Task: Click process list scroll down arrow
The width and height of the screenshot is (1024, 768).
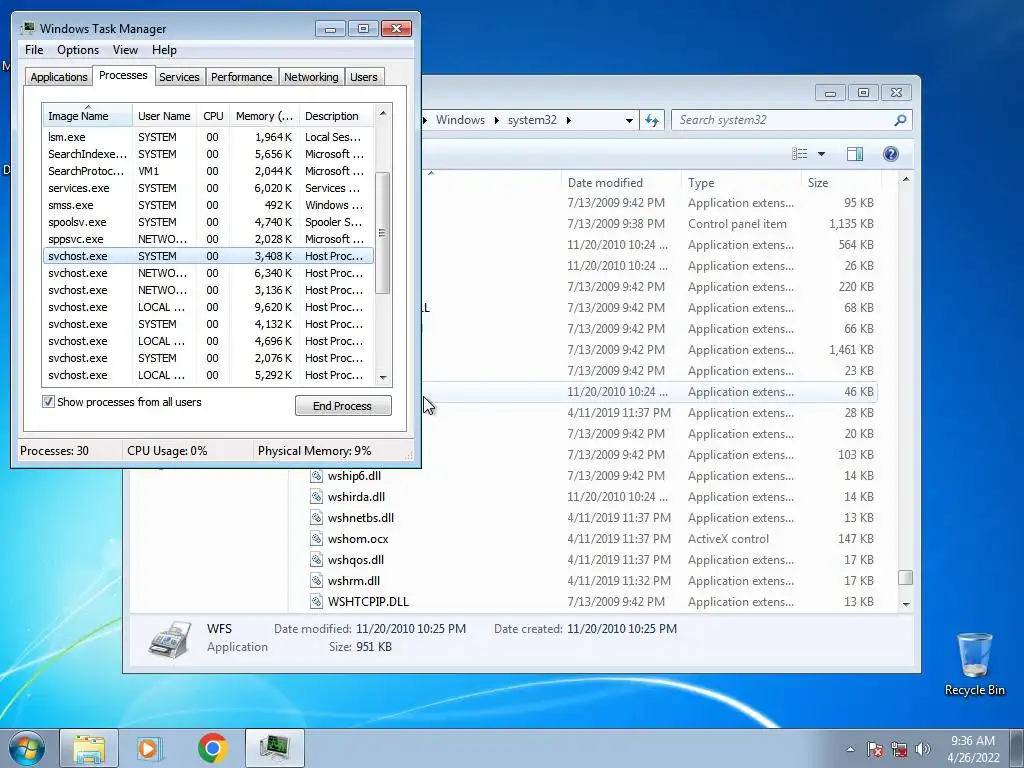Action: [x=383, y=377]
